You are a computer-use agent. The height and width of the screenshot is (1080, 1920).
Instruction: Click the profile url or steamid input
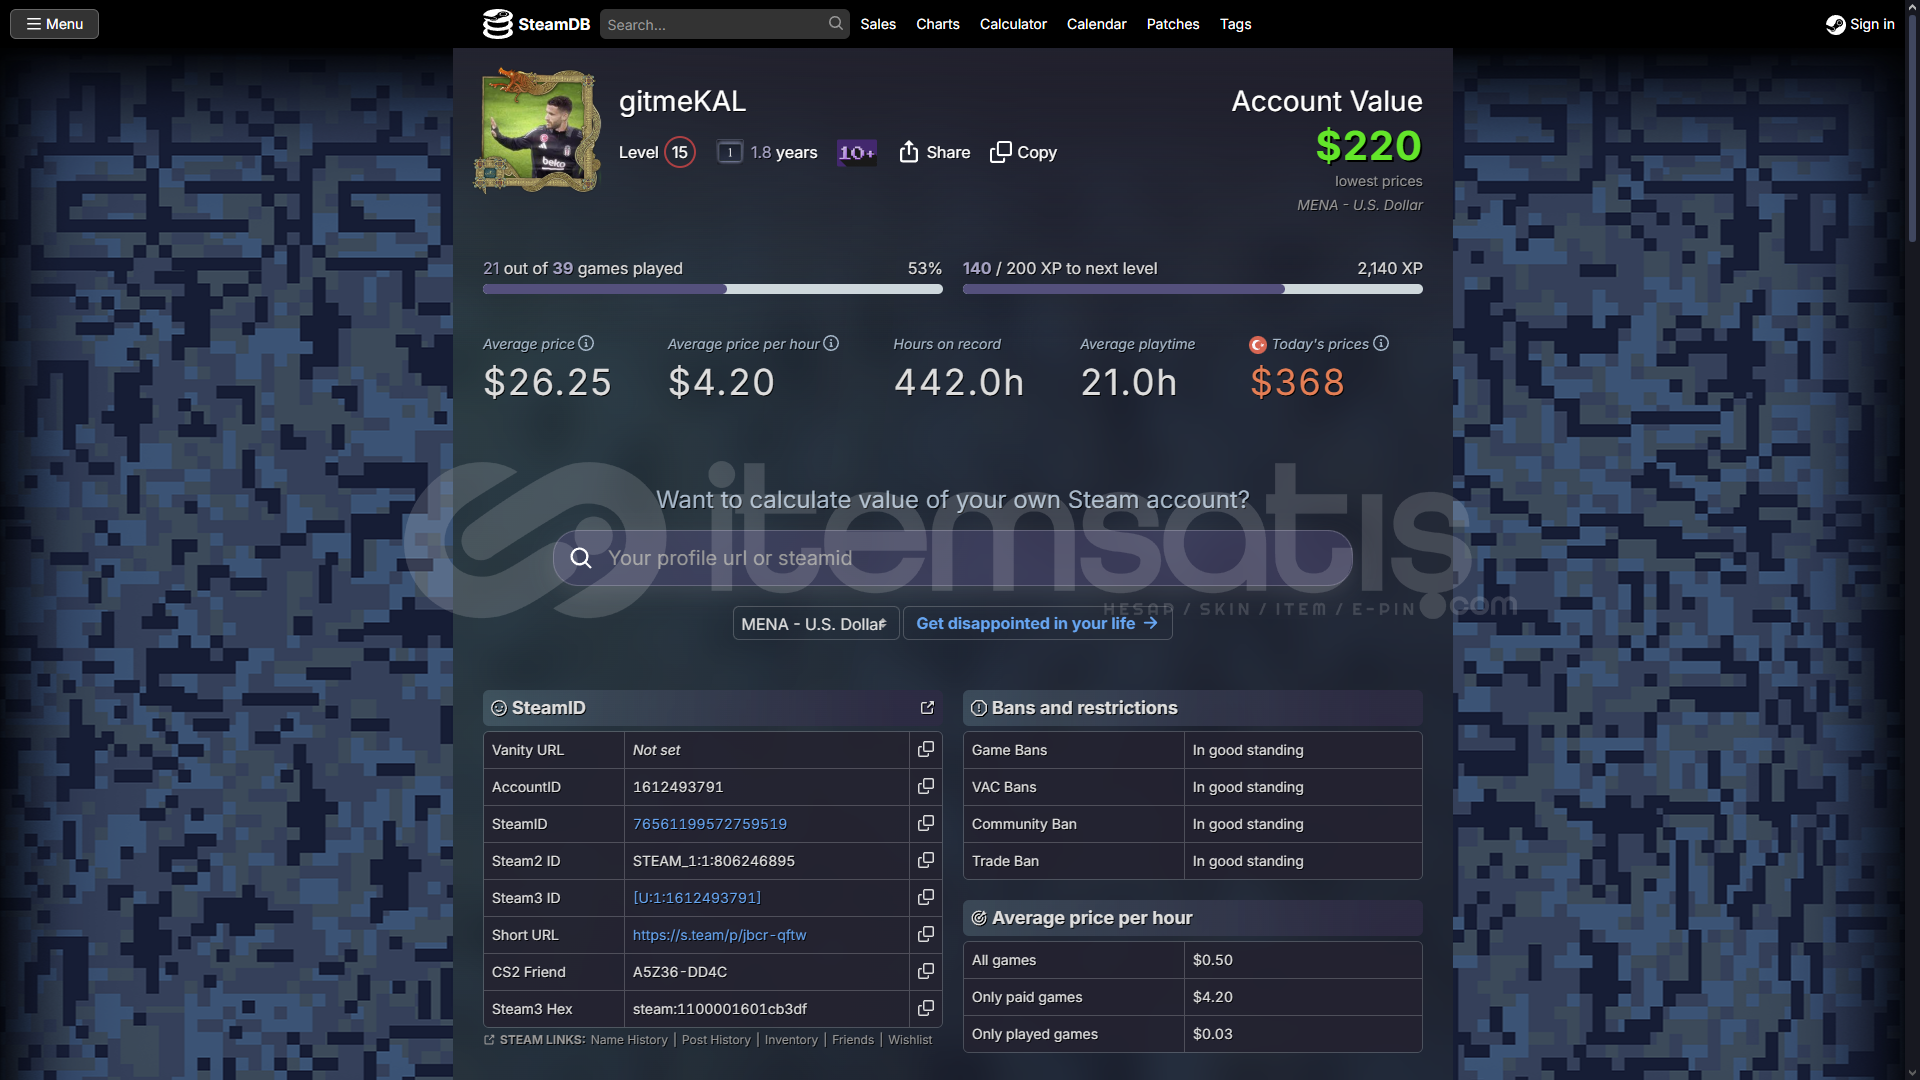pos(953,558)
